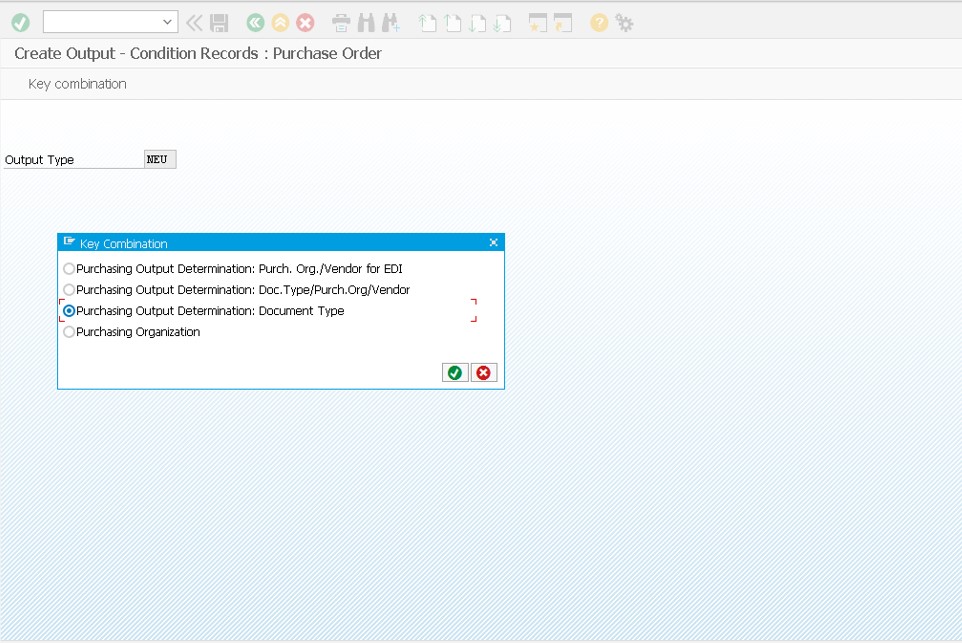Confirm the dialog with green checkmark button
Image resolution: width=962 pixels, height=643 pixels.
click(x=455, y=372)
